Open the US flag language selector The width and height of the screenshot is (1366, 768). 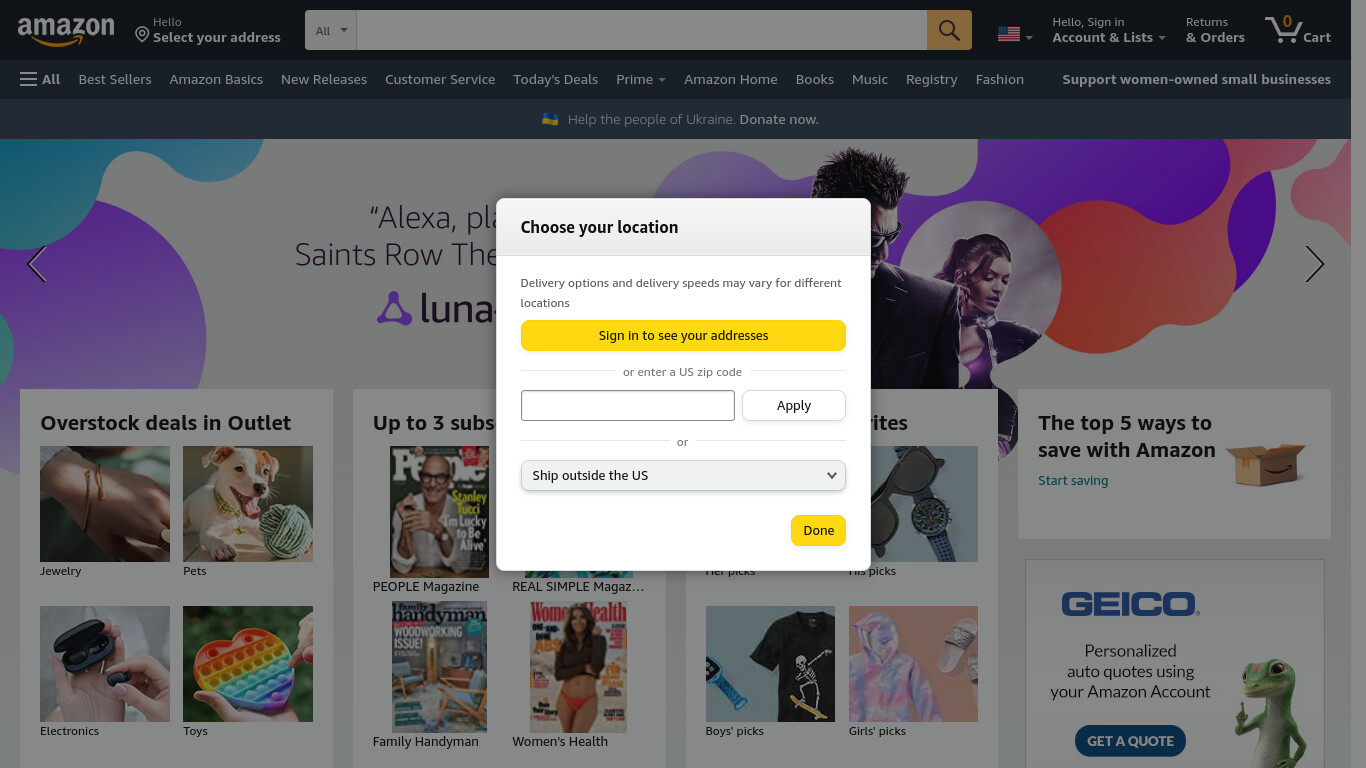tap(1015, 35)
